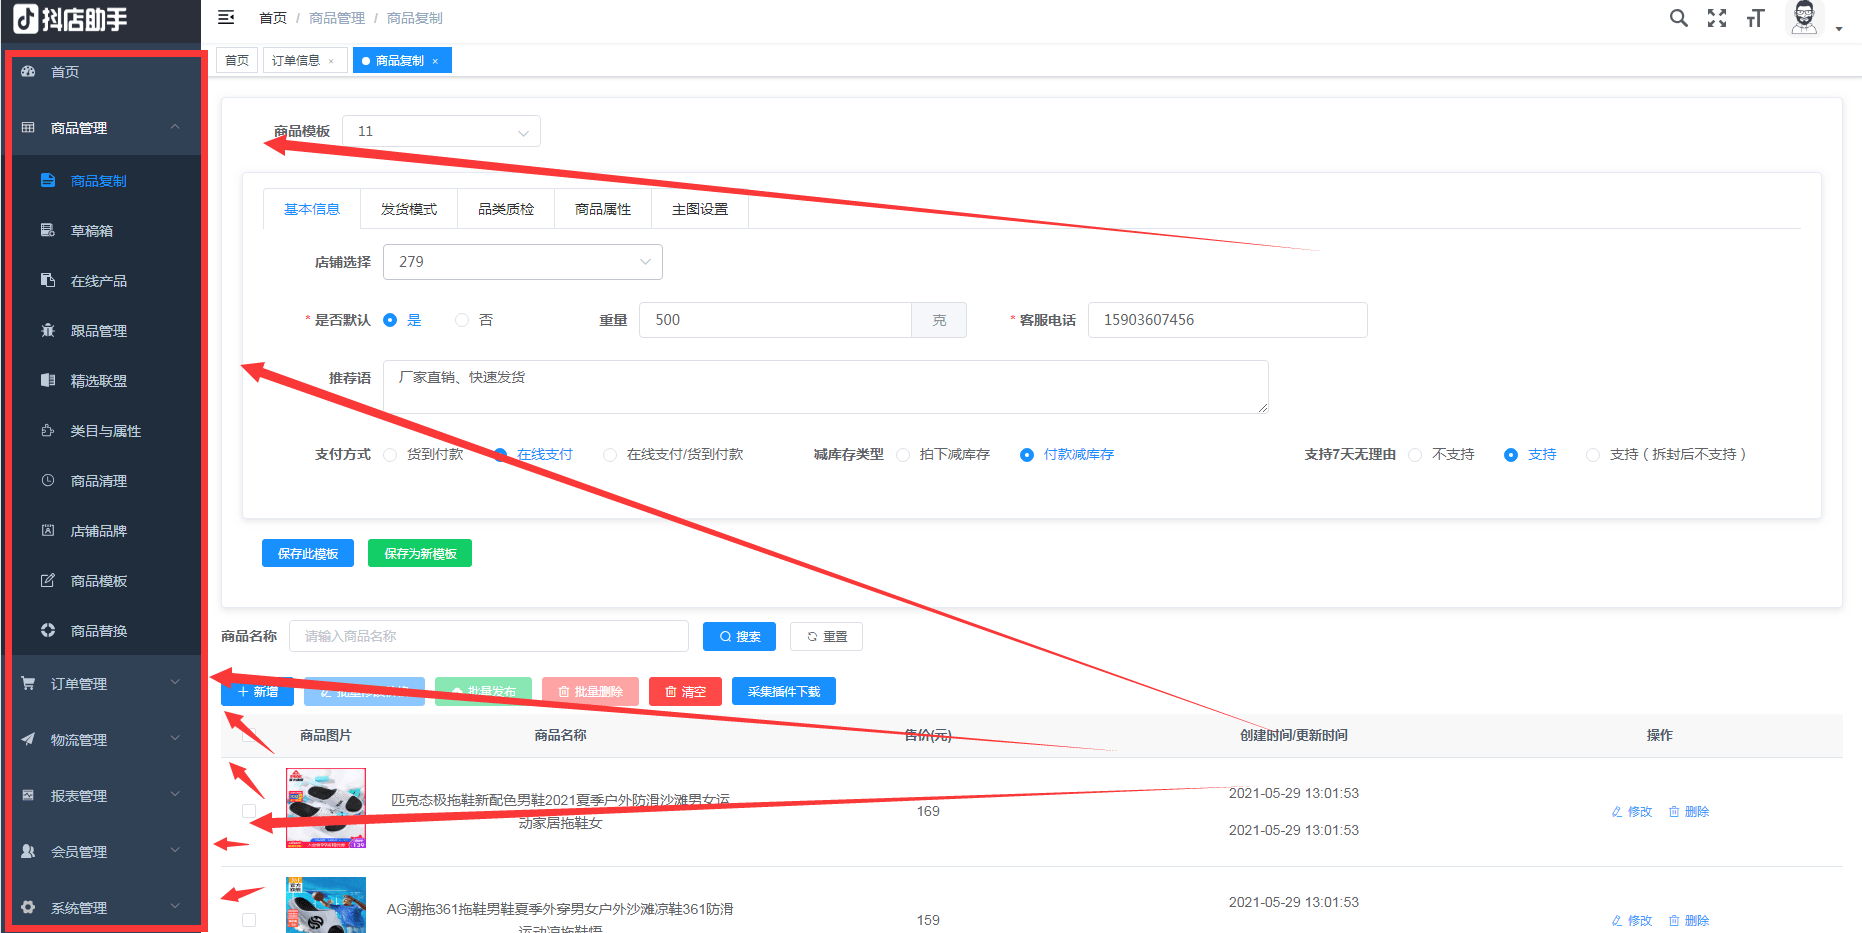Open 商品替换 from the sidebar
The width and height of the screenshot is (1862, 933).
pyautogui.click(x=97, y=630)
